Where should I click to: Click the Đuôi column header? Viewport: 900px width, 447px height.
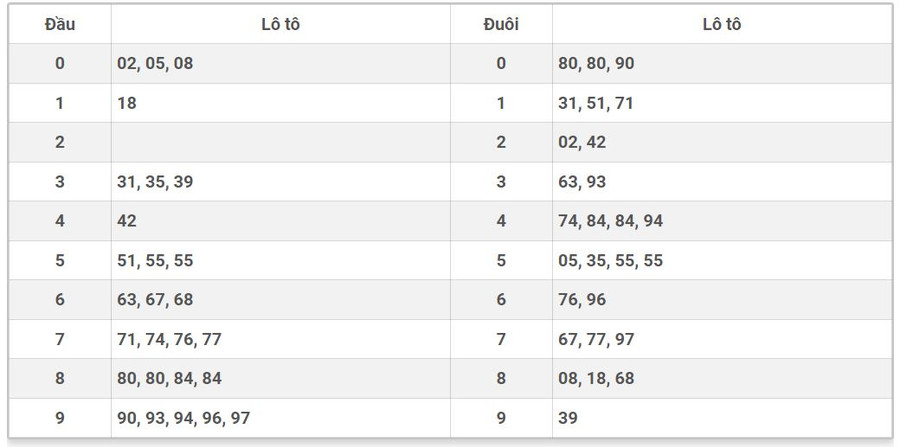pyautogui.click(x=501, y=24)
